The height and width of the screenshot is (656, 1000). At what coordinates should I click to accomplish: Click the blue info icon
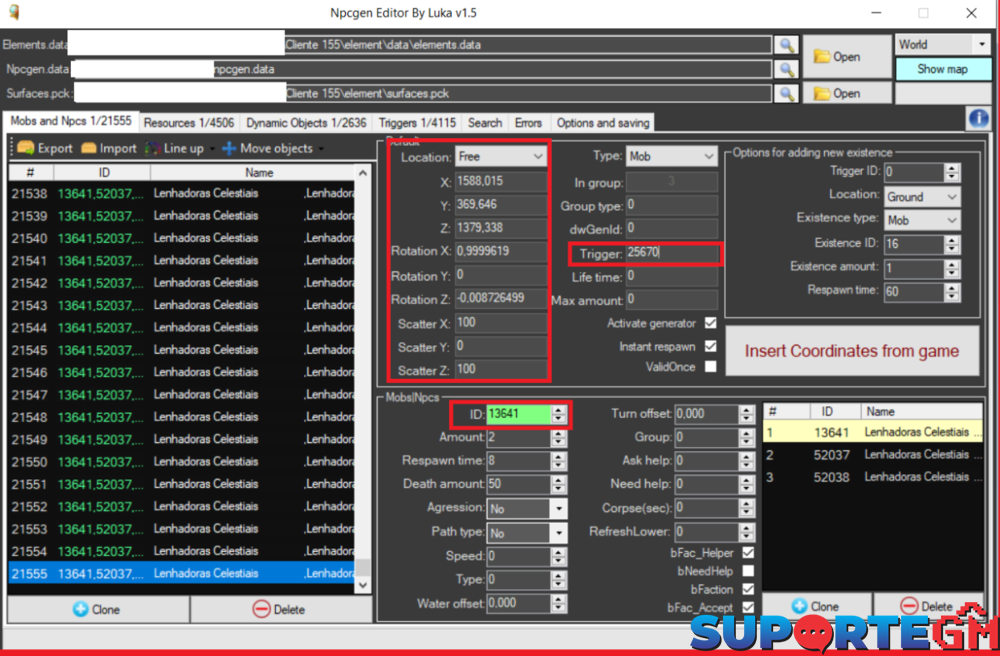(977, 119)
